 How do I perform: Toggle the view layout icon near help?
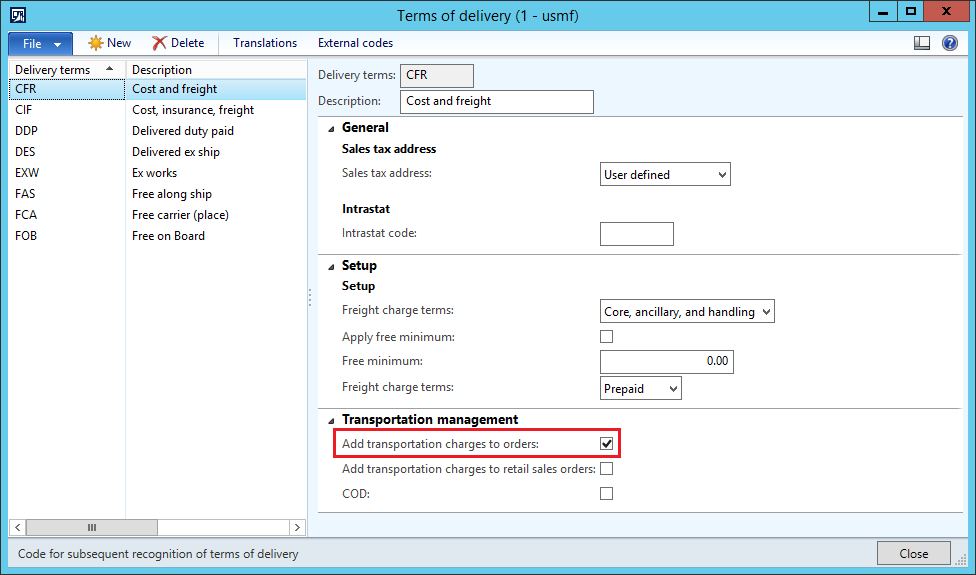pos(922,43)
